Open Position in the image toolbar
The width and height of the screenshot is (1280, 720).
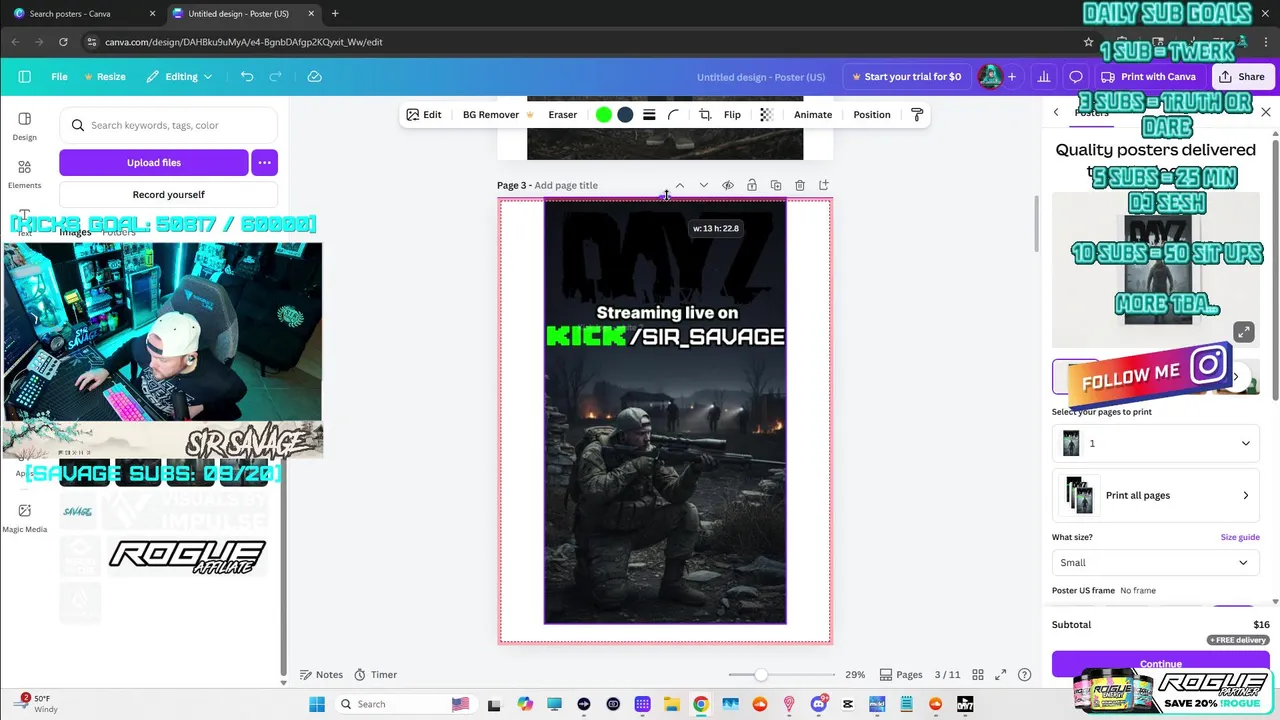click(872, 115)
